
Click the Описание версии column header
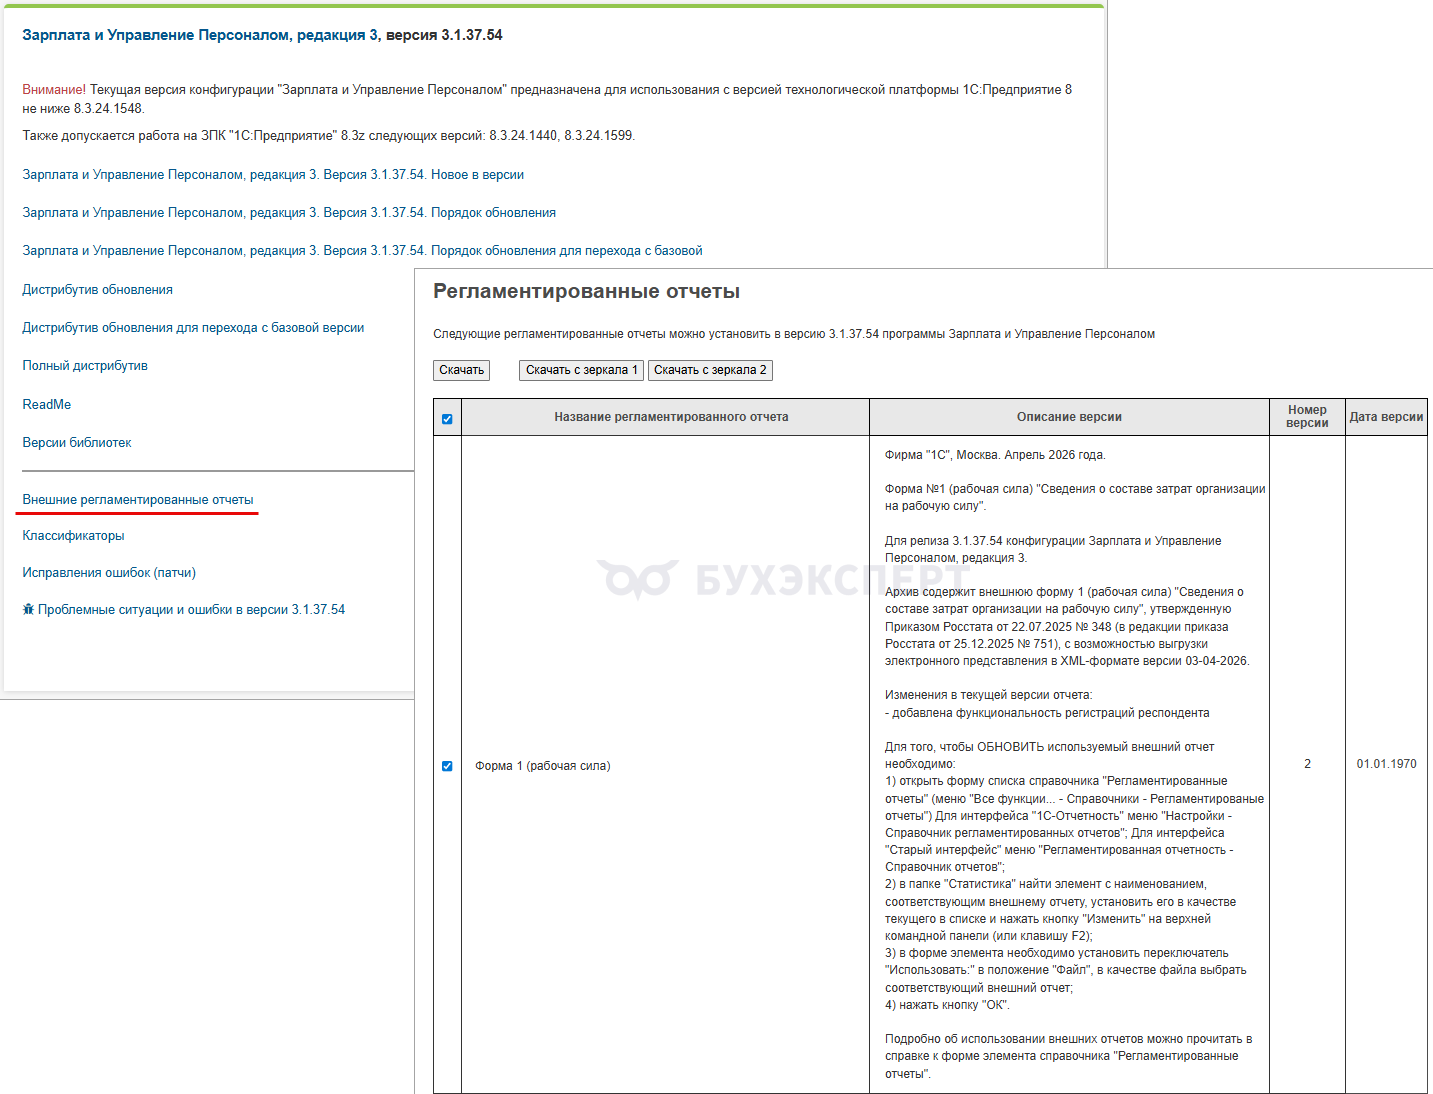1069,417
